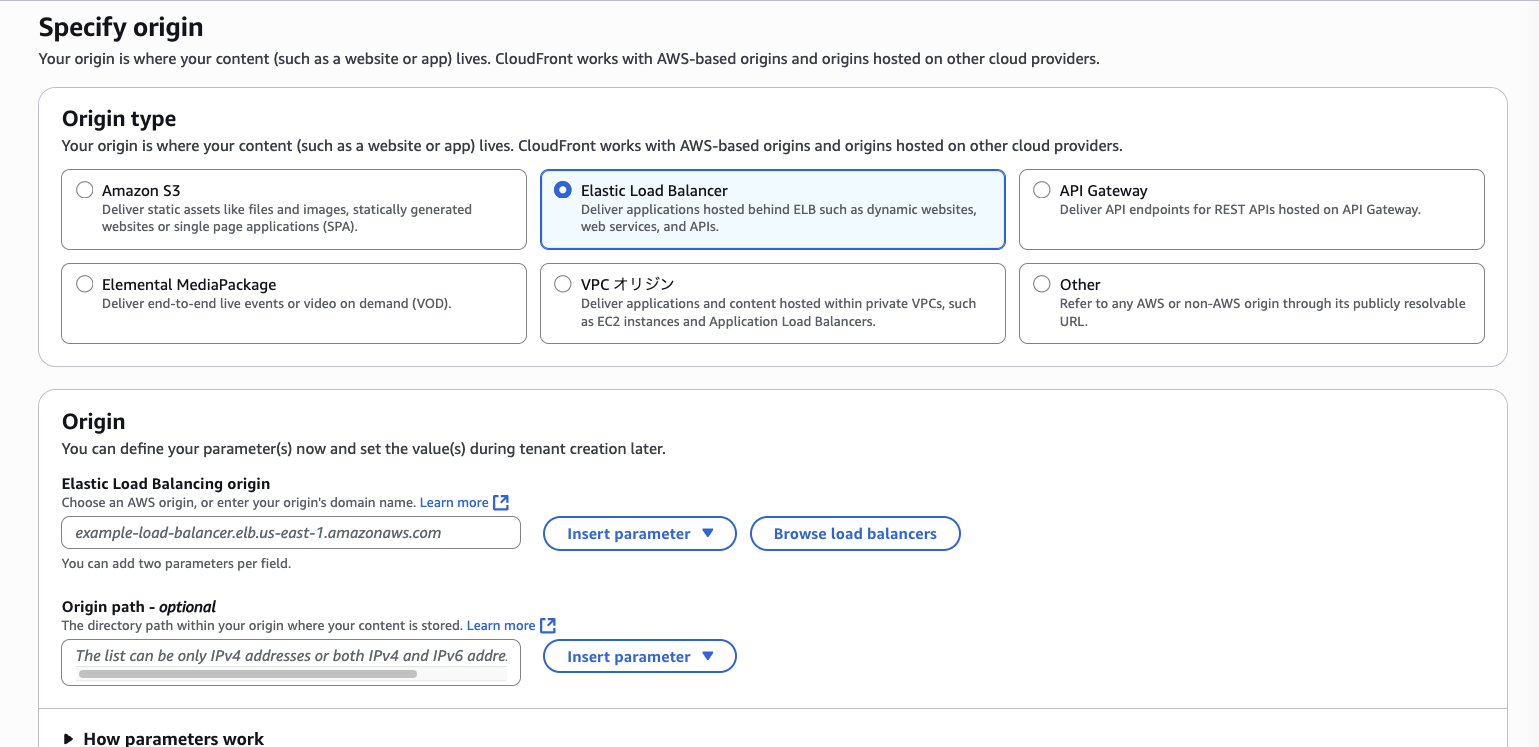
Task: Expand the How parameters work section
Action: (173, 738)
